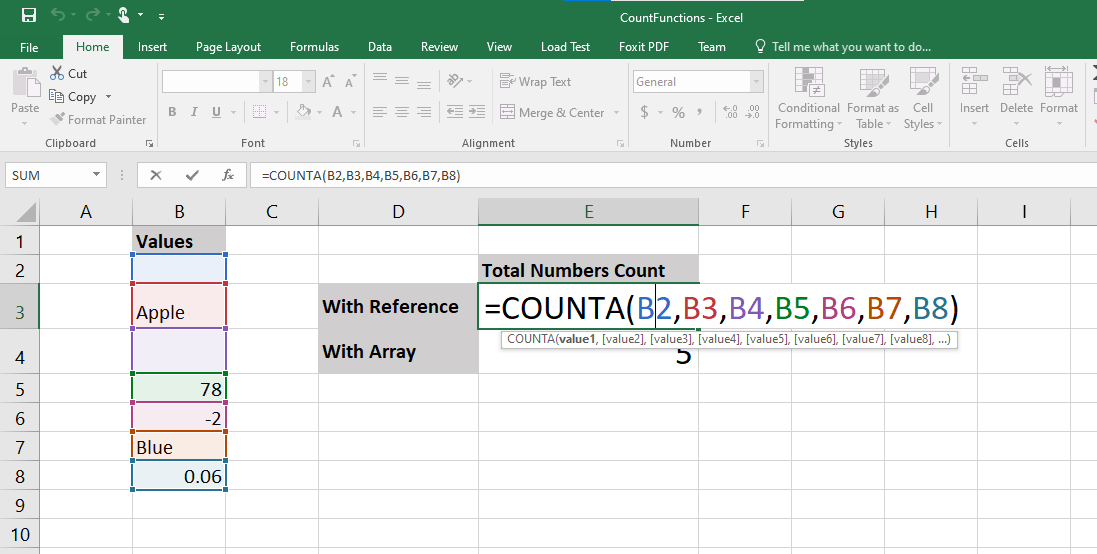Click Format cells button

(1059, 97)
